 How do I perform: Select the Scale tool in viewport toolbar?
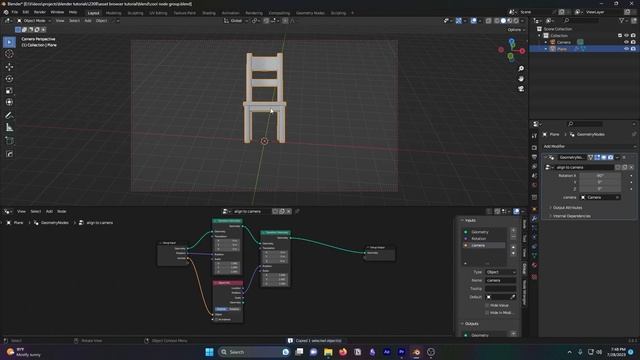point(9,90)
